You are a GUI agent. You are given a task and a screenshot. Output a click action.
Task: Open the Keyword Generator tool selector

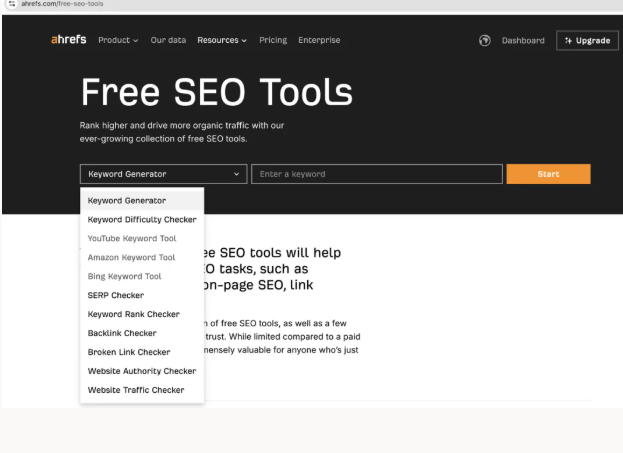[163, 174]
